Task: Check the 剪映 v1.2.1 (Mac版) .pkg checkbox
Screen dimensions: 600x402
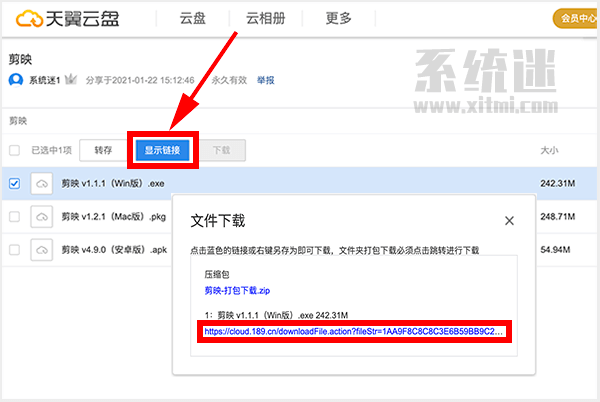Action: [15, 216]
